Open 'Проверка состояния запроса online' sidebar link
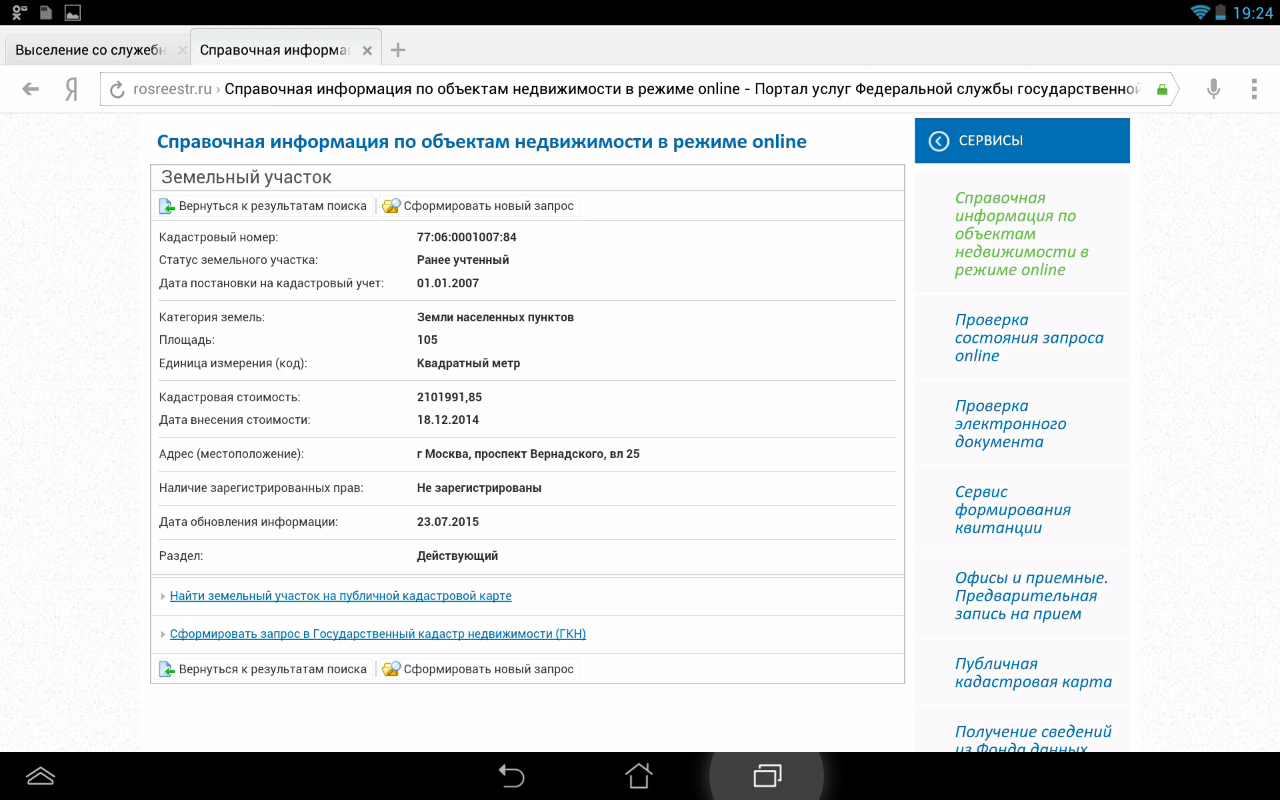This screenshot has width=1280, height=800. point(1028,338)
